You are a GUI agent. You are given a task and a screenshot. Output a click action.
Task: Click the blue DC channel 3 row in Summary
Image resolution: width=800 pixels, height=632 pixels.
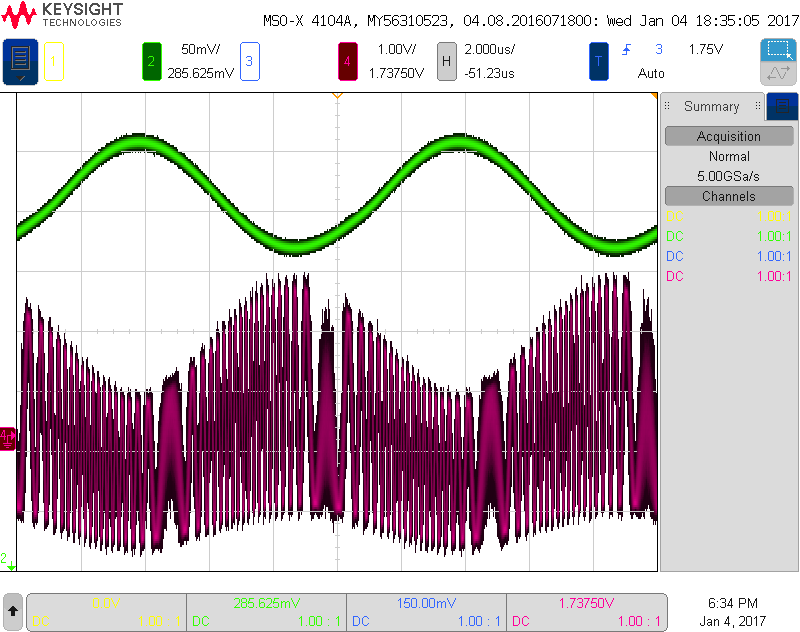coord(729,256)
